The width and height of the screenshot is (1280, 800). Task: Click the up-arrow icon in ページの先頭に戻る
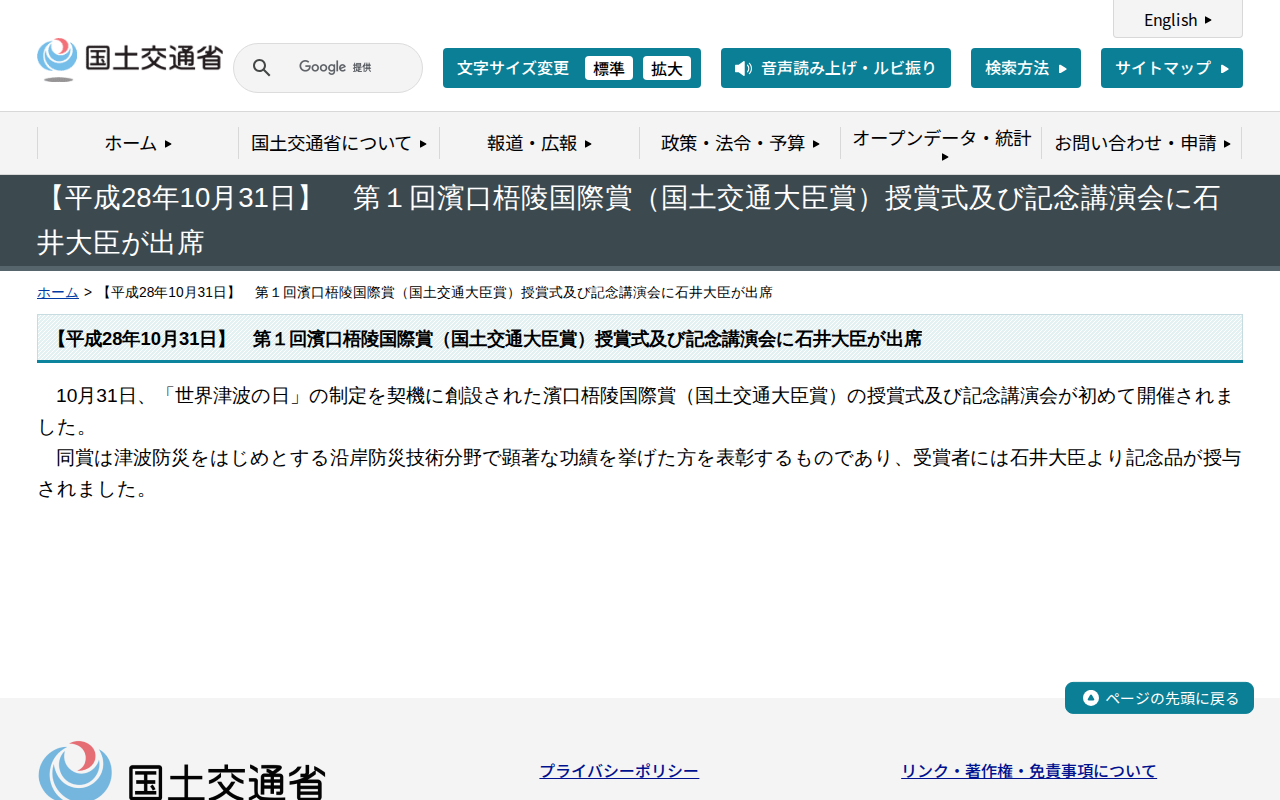[x=1089, y=697]
